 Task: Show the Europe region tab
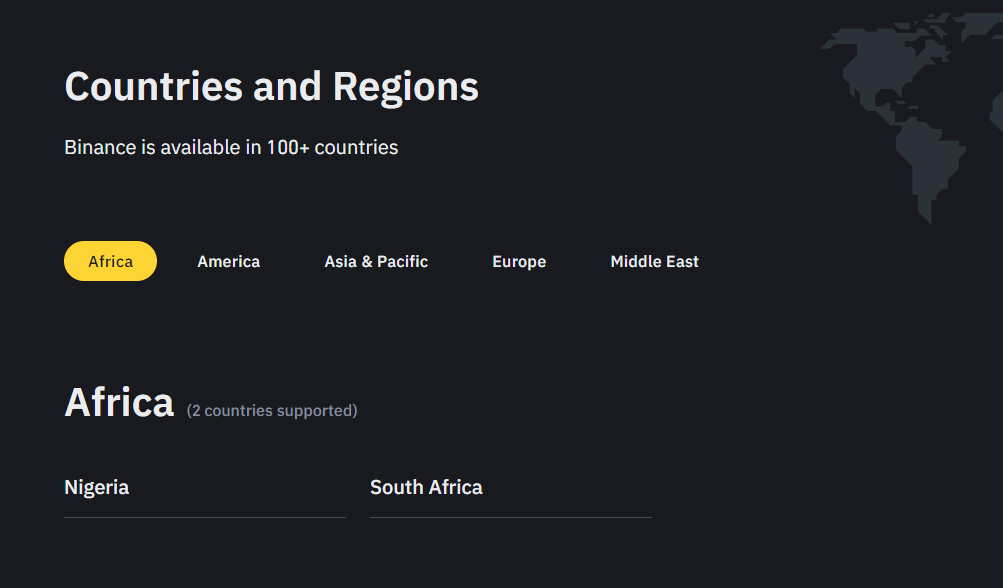[x=519, y=261]
